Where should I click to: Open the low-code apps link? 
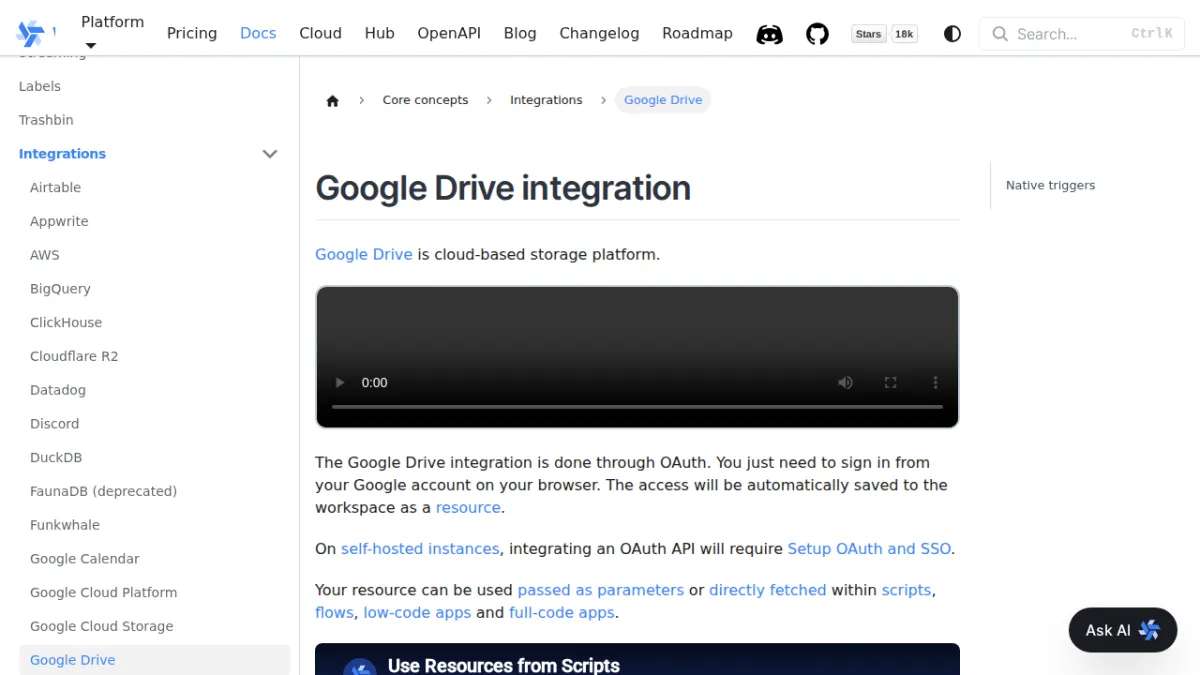(x=417, y=612)
